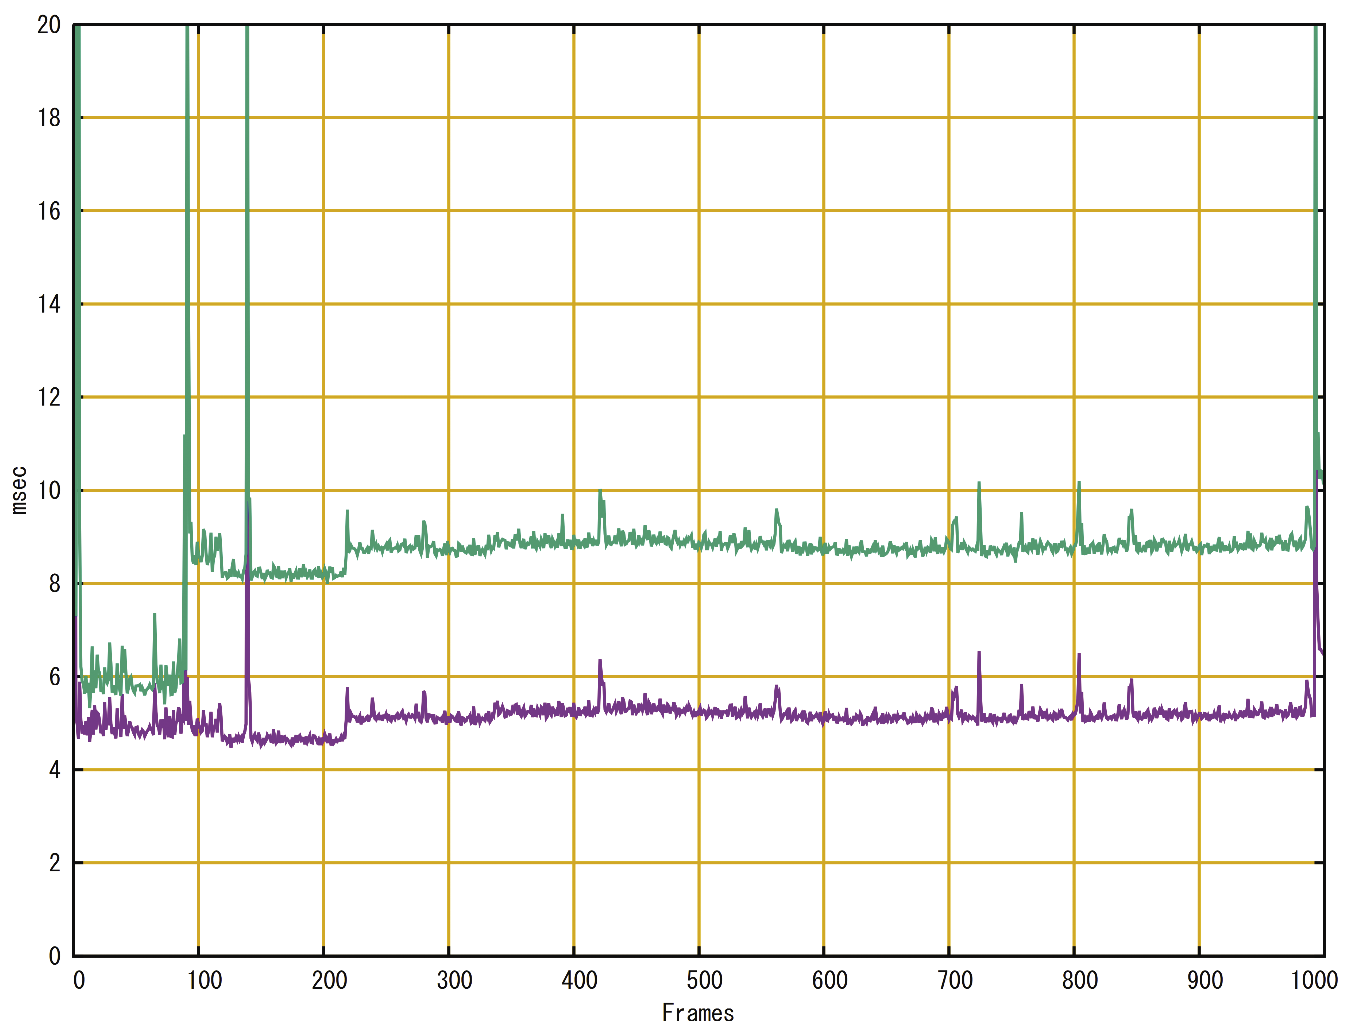Click the x-axis tick label 900
This screenshot has width=1346, height=1034.
coord(1205,980)
